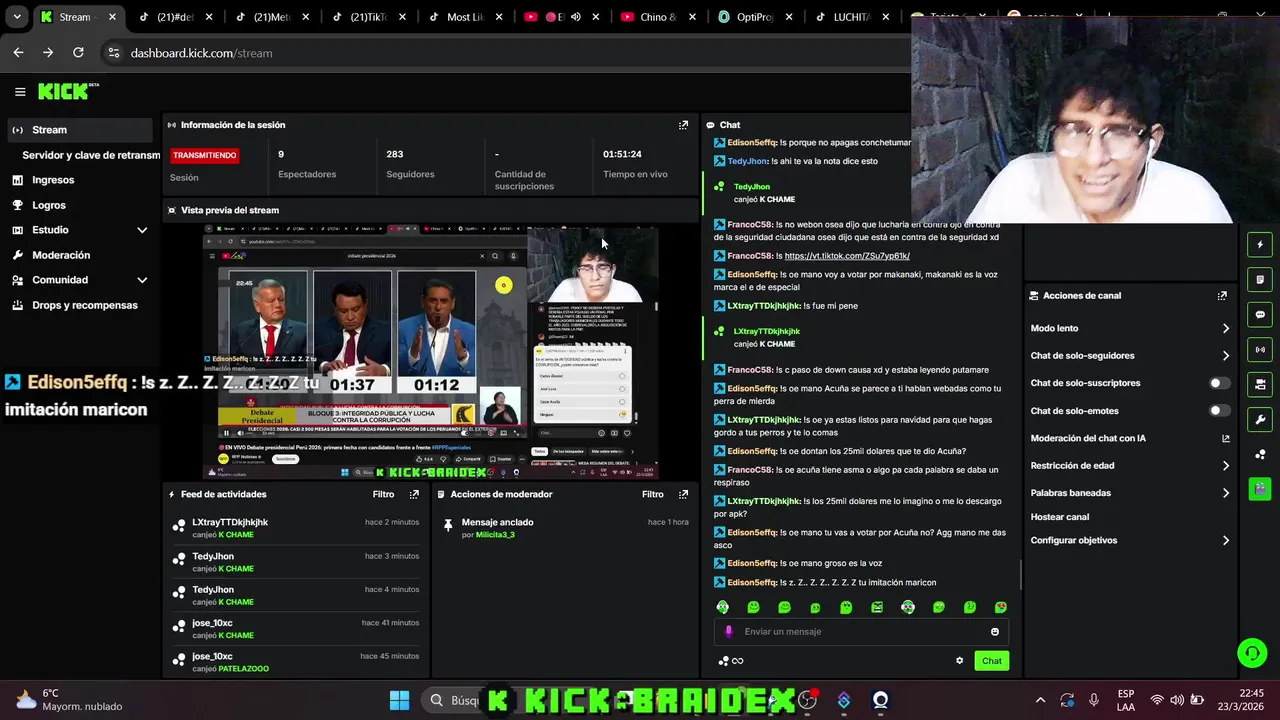1280x720 pixels.
Task: Switch to the Most Lik TikTok tab
Action: (463, 17)
